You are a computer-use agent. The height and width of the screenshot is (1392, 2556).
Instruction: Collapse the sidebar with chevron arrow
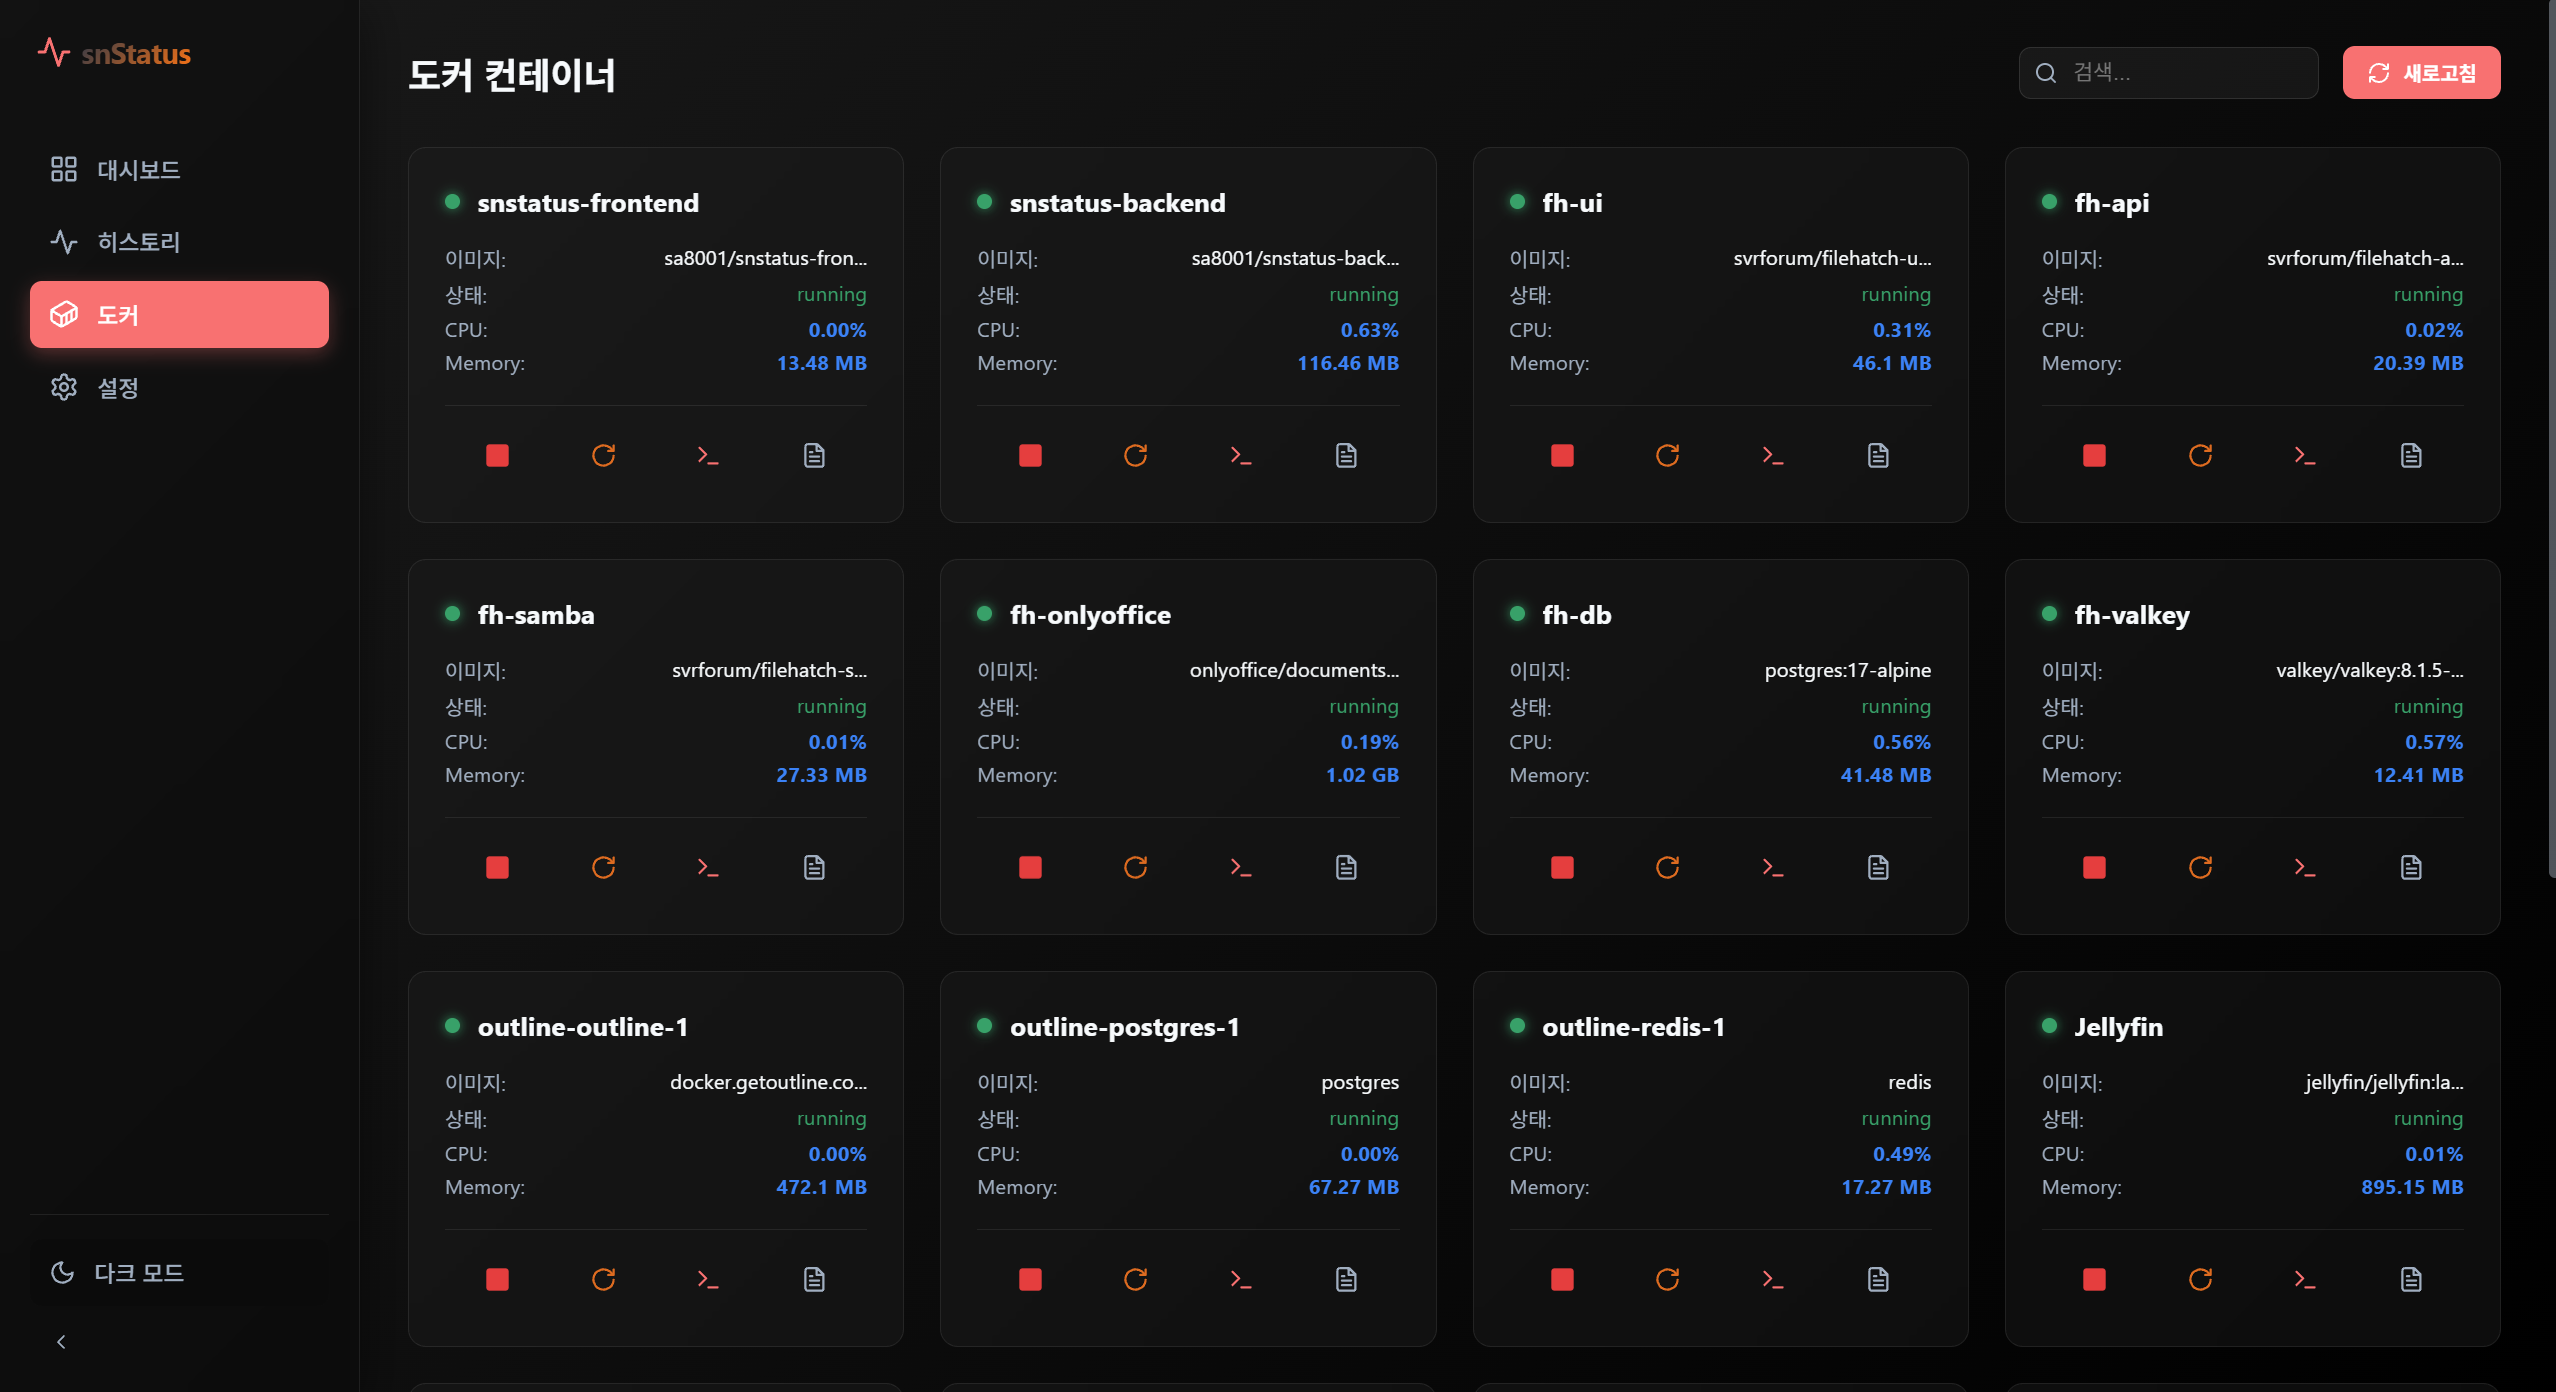[61, 1342]
